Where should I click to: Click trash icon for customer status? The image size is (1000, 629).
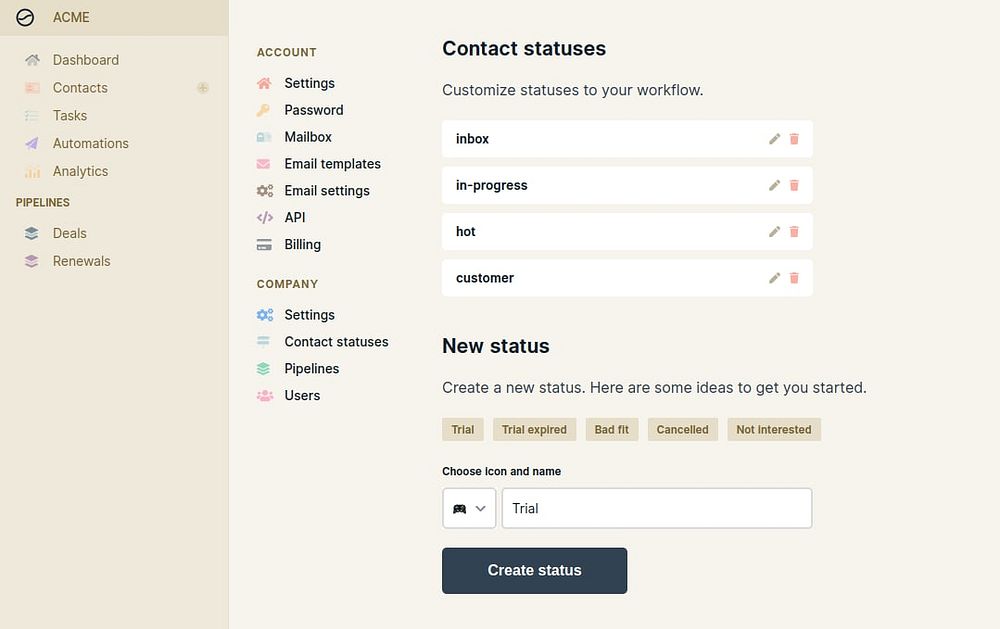tap(794, 278)
